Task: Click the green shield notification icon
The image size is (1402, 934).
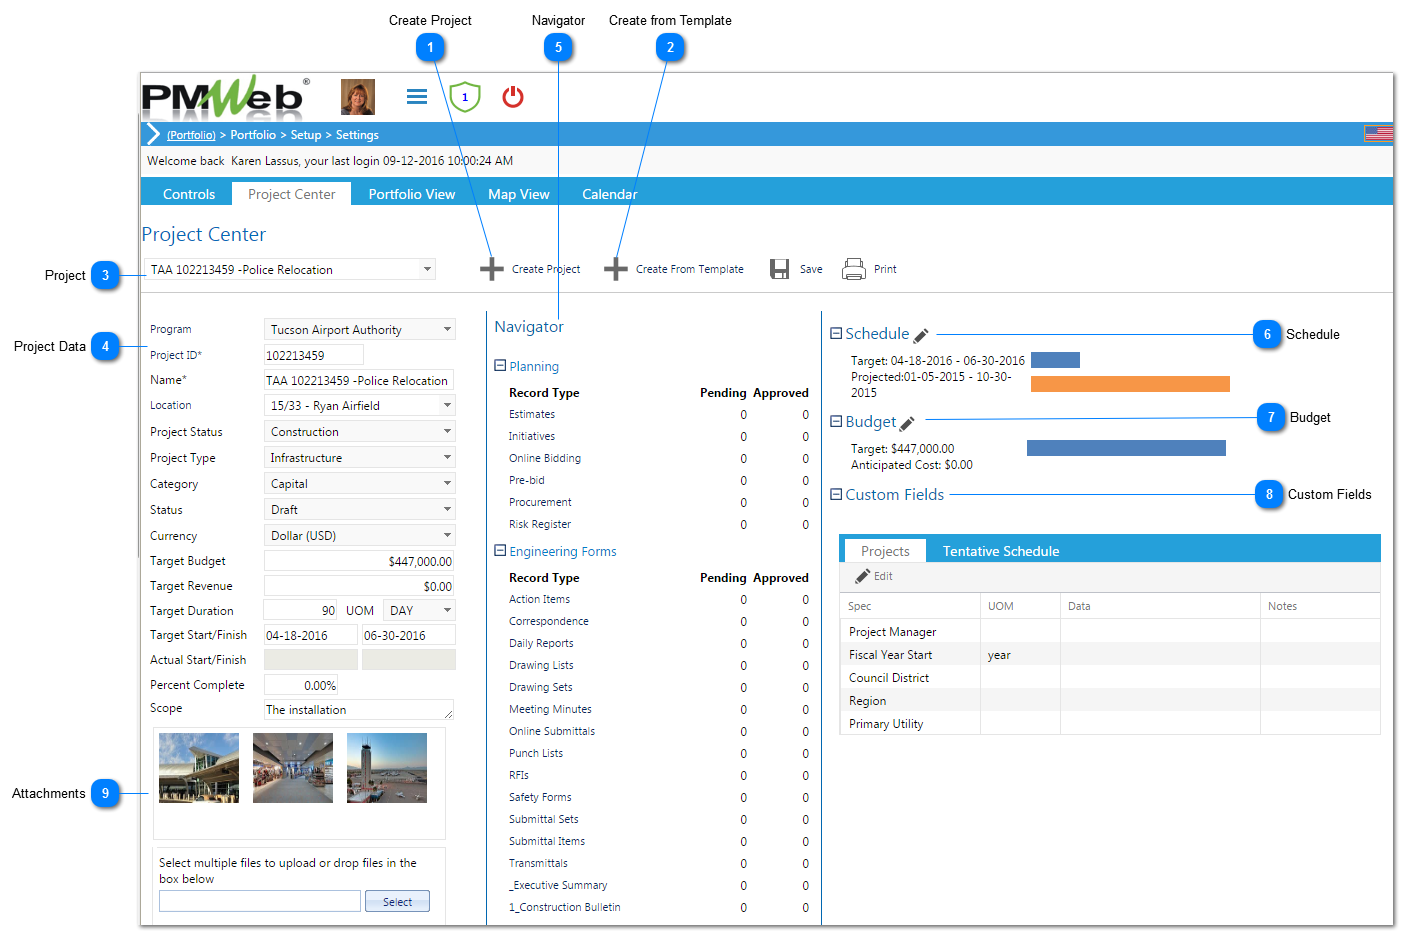Action: [465, 97]
